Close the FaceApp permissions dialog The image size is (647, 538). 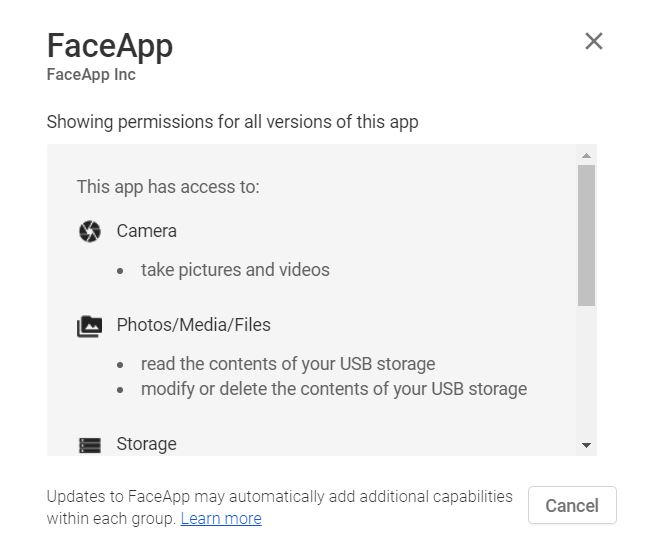pos(594,41)
